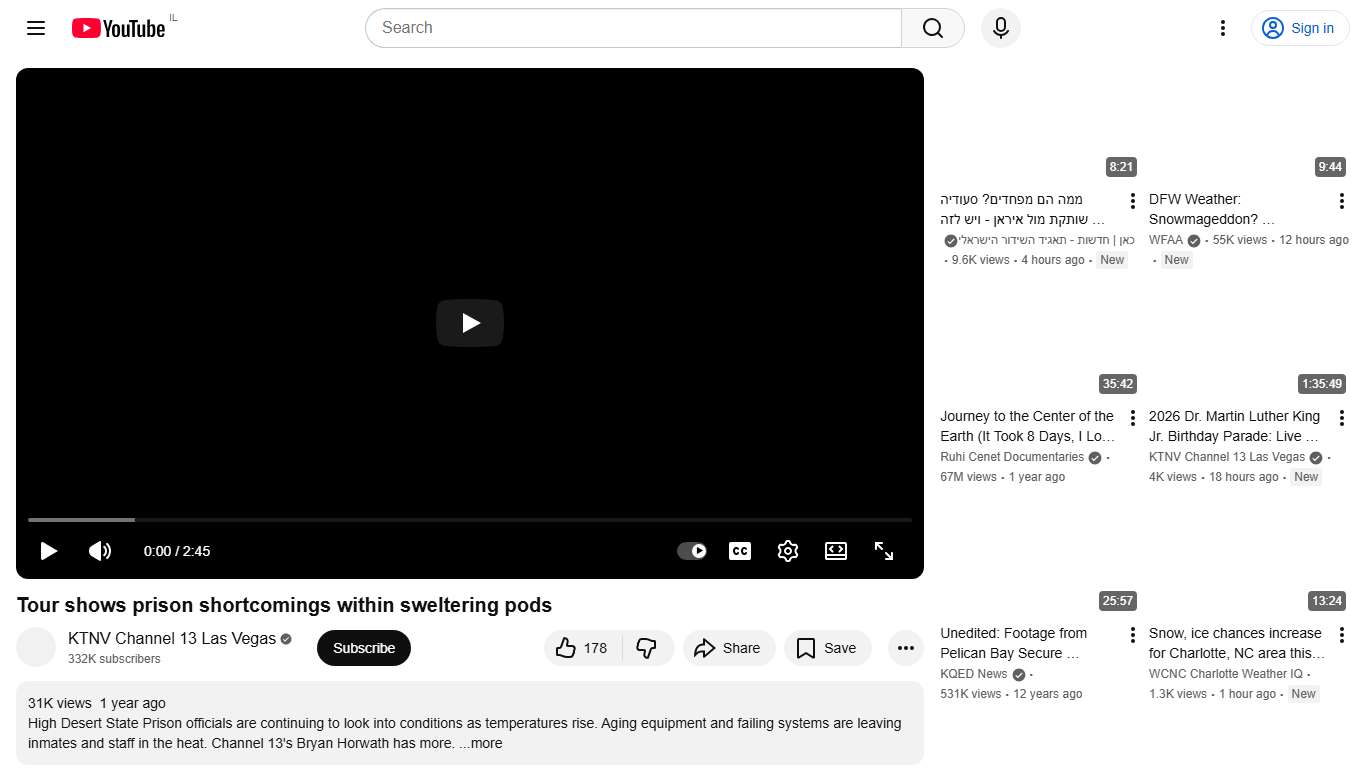Expand description with ...more
This screenshot has width=1366, height=768.
[481, 743]
